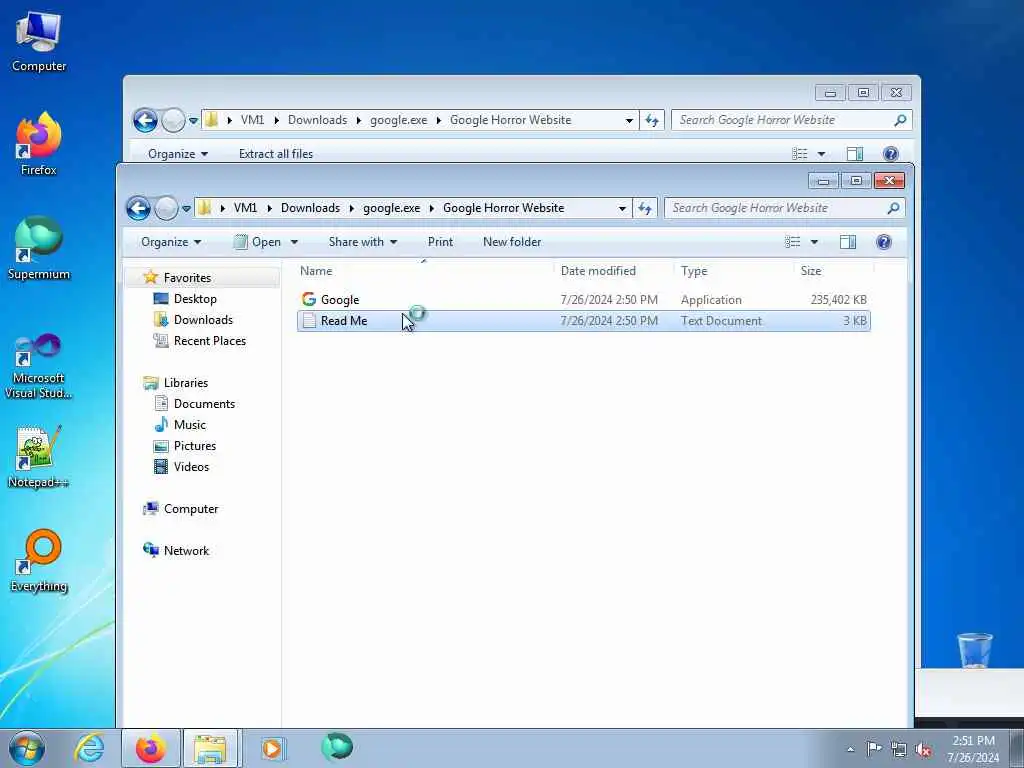Open Supermium from the taskbar
Image resolution: width=1024 pixels, height=768 pixels.
338,747
